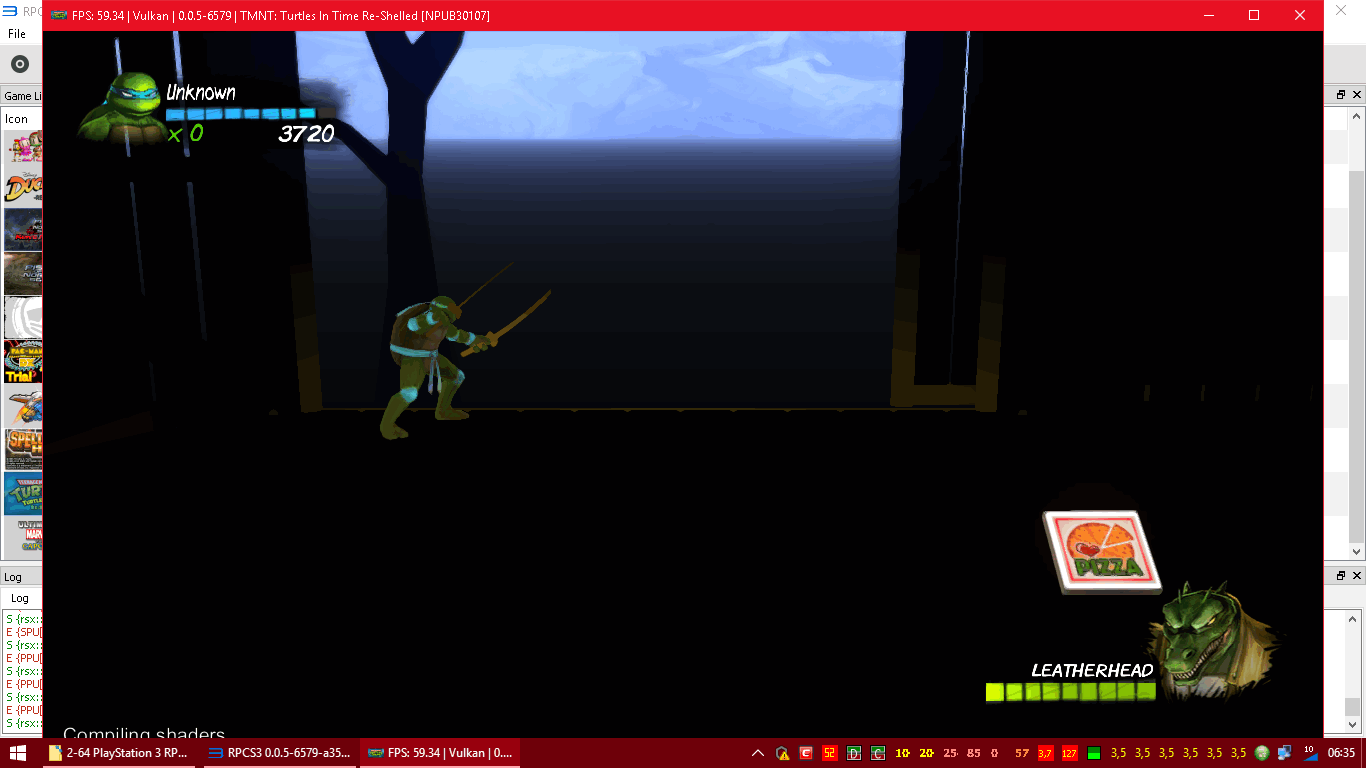1366x768 pixels.
Task: Close the Game List dock panel
Action: click(x=1357, y=95)
